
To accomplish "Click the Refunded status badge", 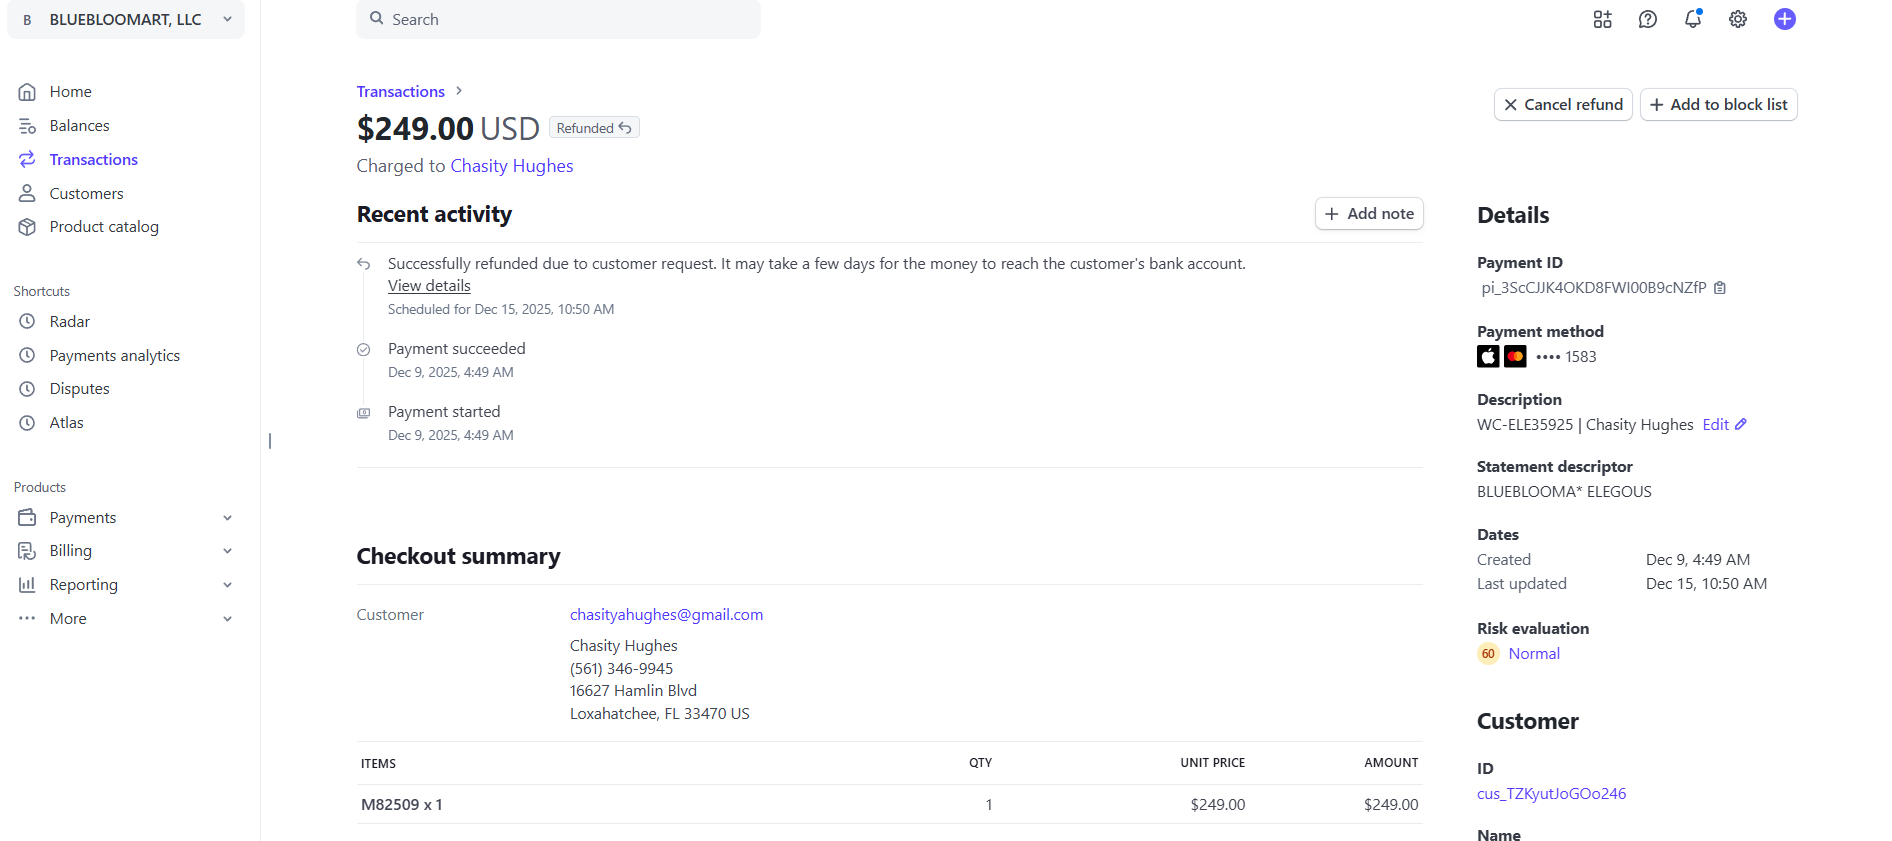I will pos(594,128).
